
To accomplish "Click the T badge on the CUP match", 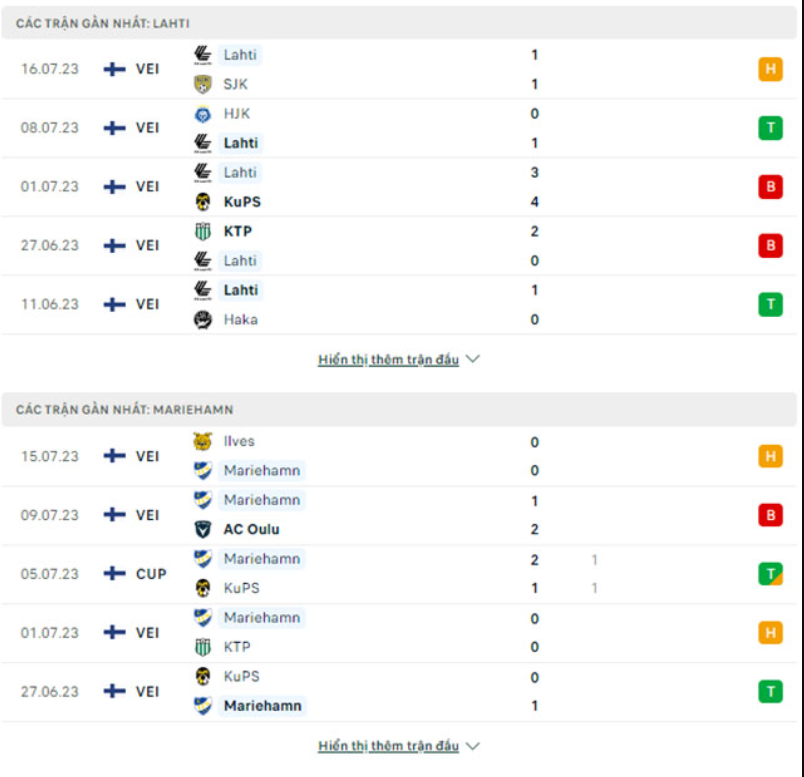I will click(770, 574).
